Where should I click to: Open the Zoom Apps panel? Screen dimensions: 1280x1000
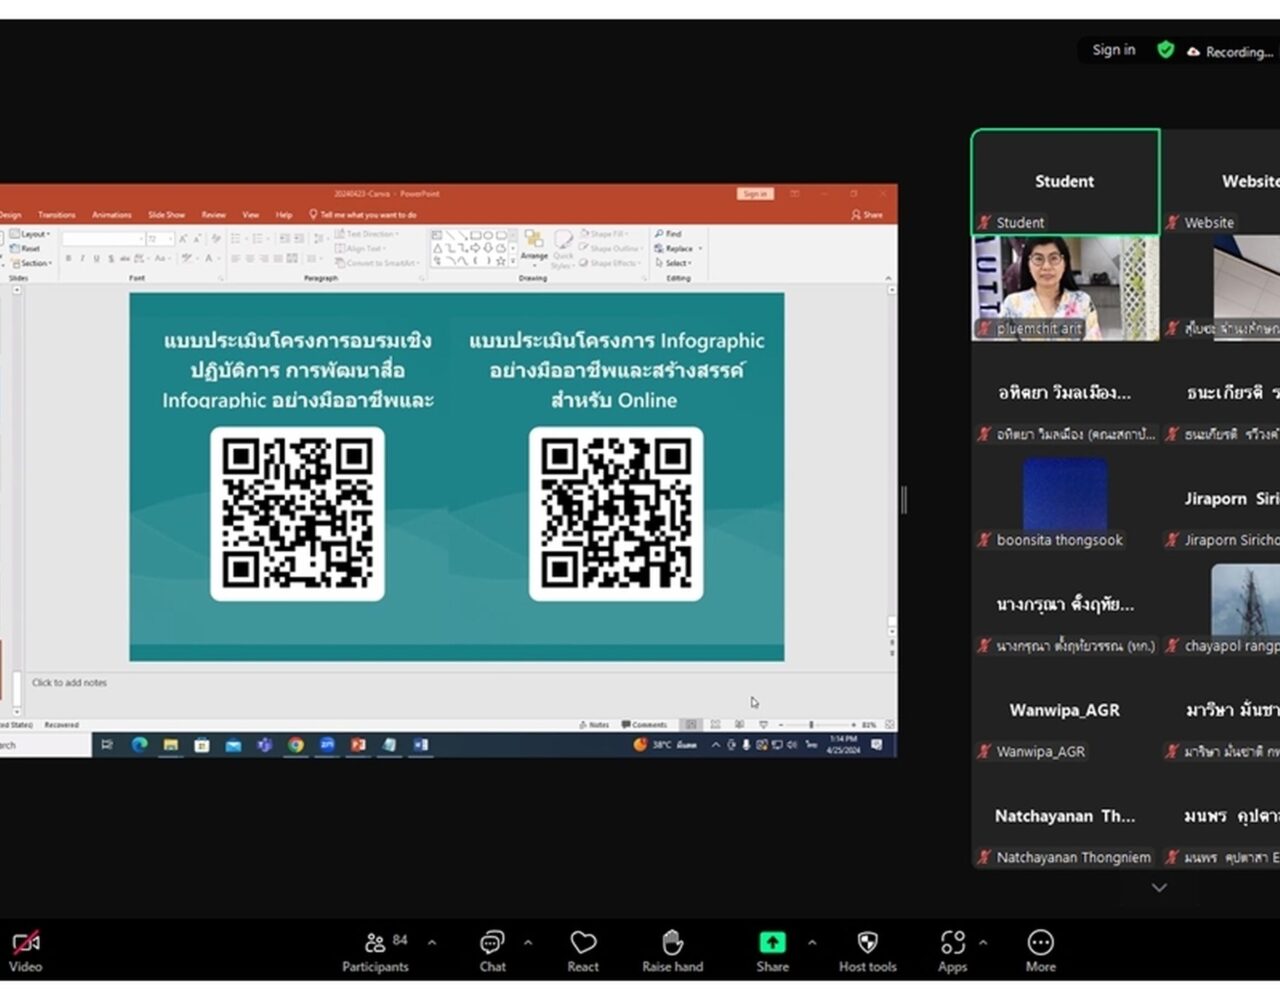coord(952,952)
